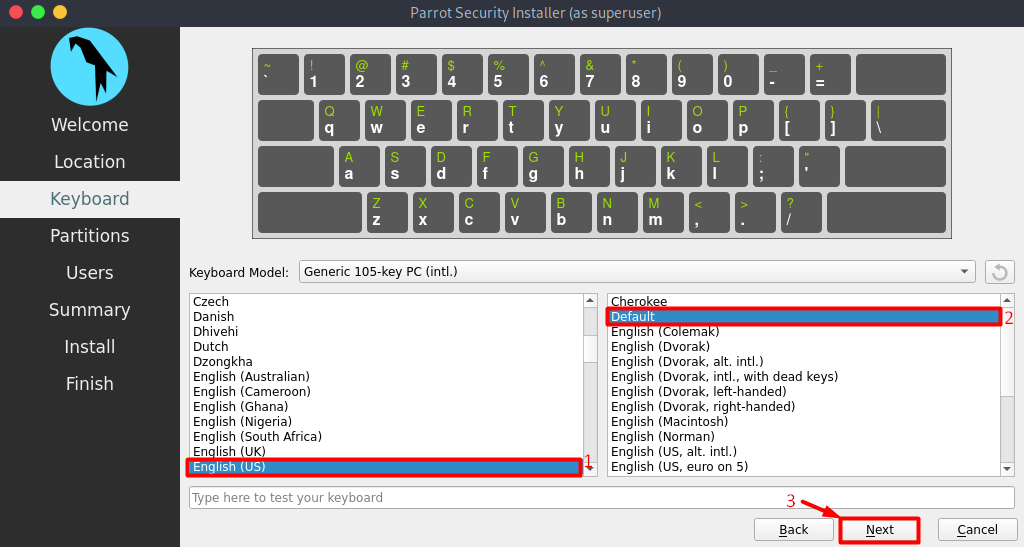Click layout list scrollbar up arrow

(x=590, y=300)
